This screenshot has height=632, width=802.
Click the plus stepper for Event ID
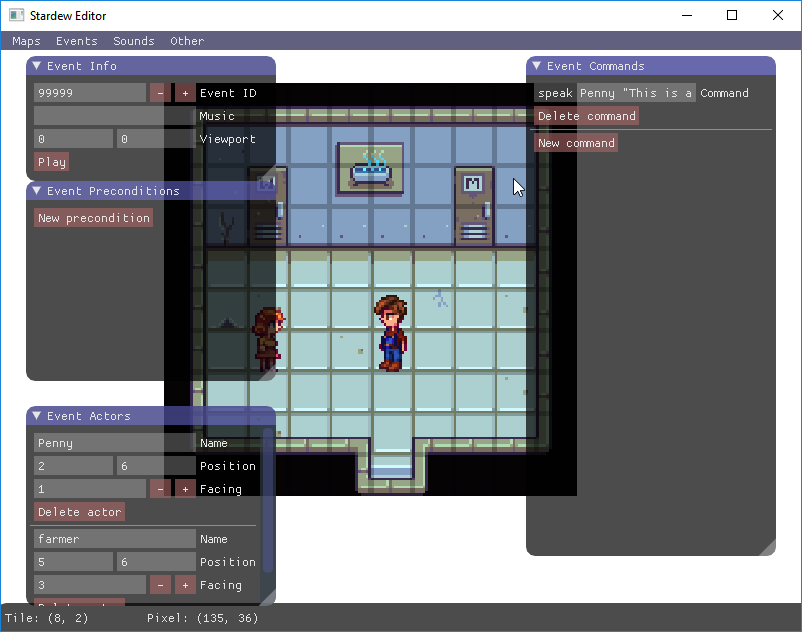click(x=185, y=93)
